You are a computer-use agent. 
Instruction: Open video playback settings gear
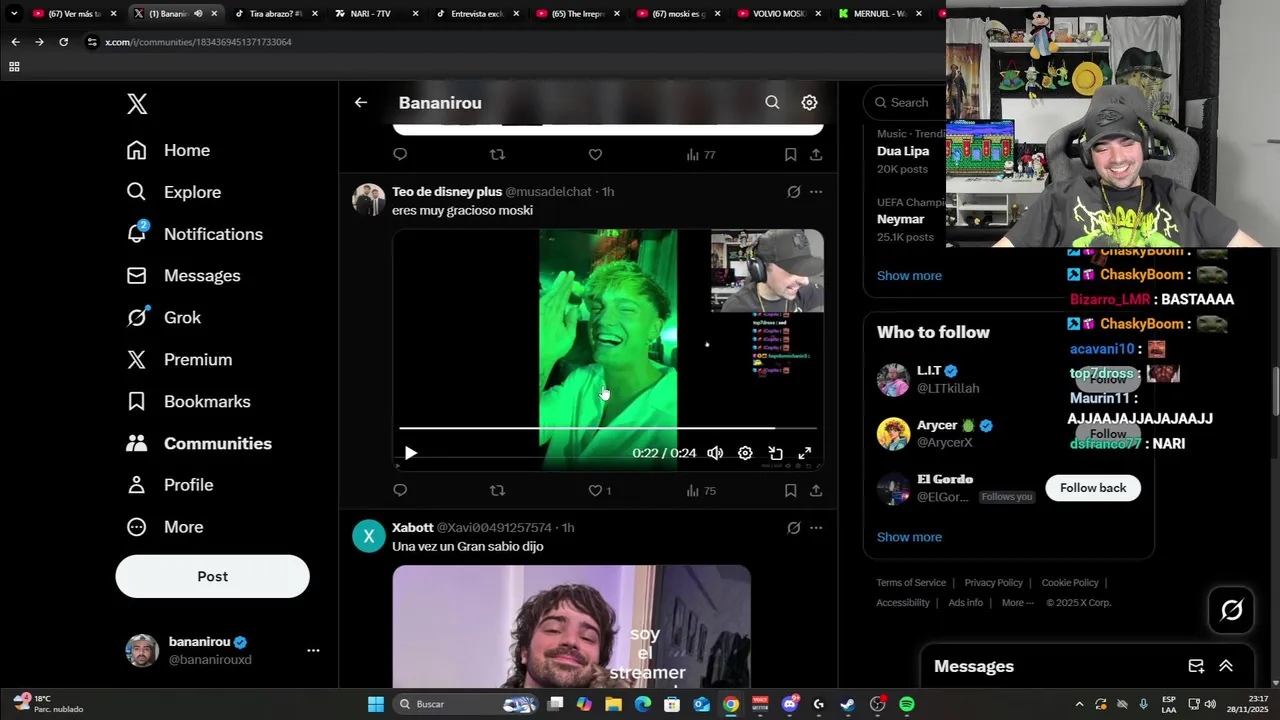(x=745, y=453)
